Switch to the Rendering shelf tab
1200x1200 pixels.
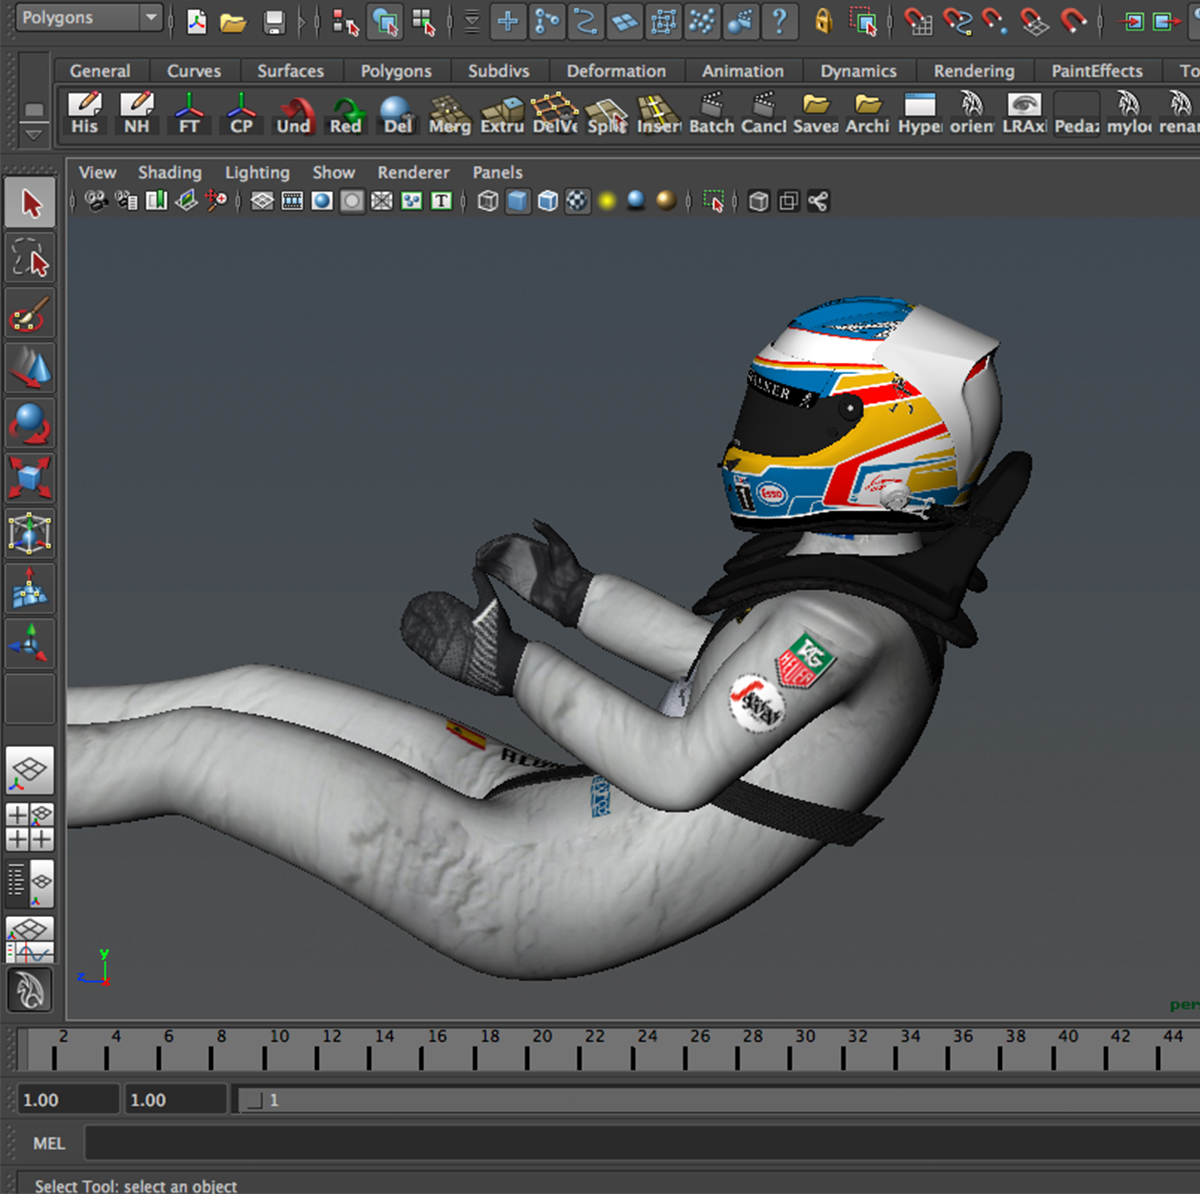(974, 71)
